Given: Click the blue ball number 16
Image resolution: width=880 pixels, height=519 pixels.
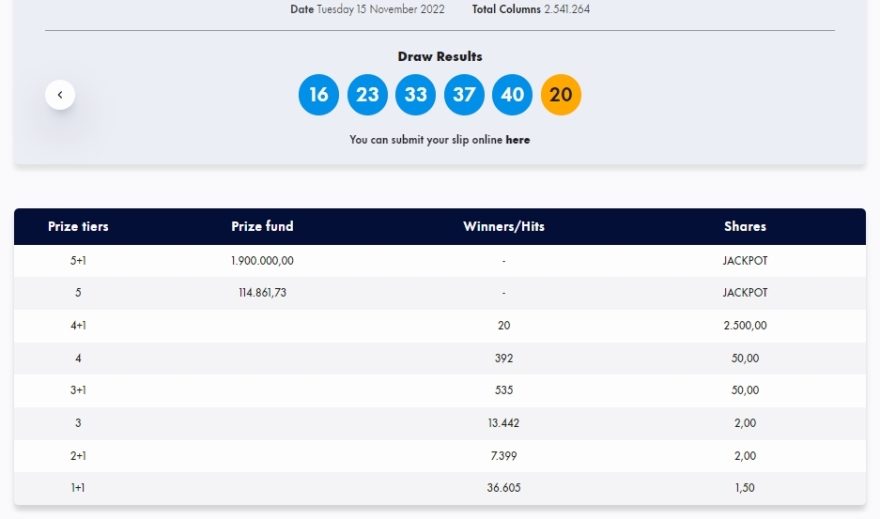Looking at the screenshot, I should (x=318, y=95).
